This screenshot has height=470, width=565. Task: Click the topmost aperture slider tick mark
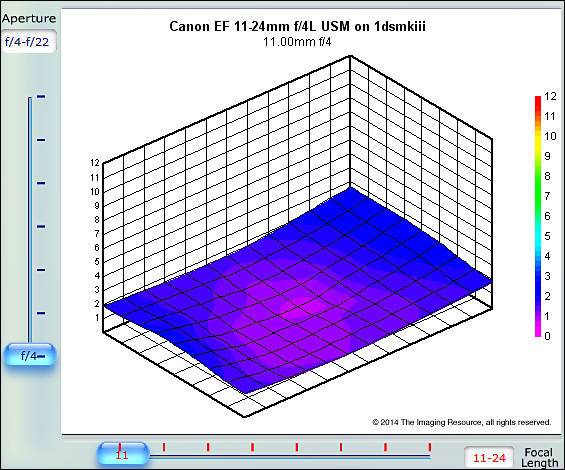pyautogui.click(x=41, y=97)
